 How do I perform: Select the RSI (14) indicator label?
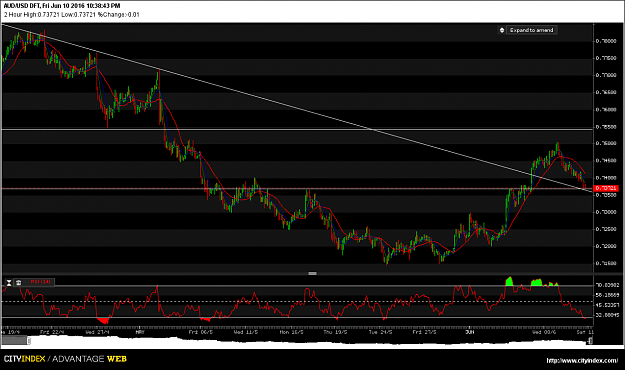point(40,282)
